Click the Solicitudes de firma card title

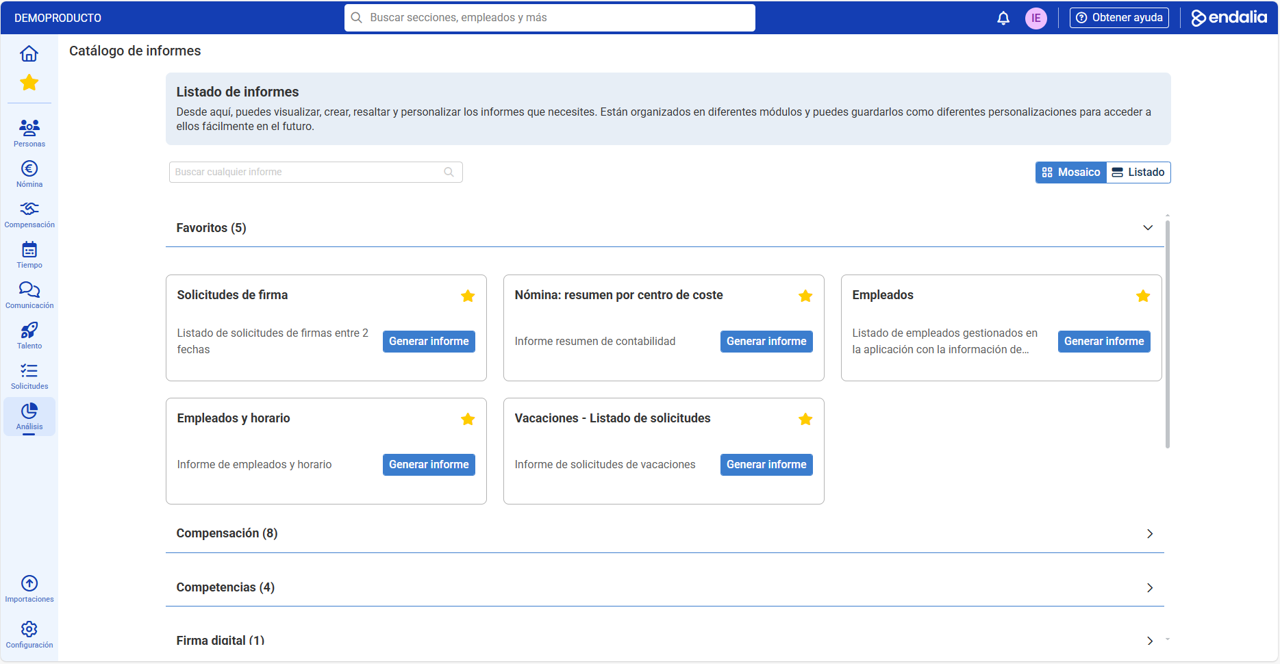[x=232, y=295]
